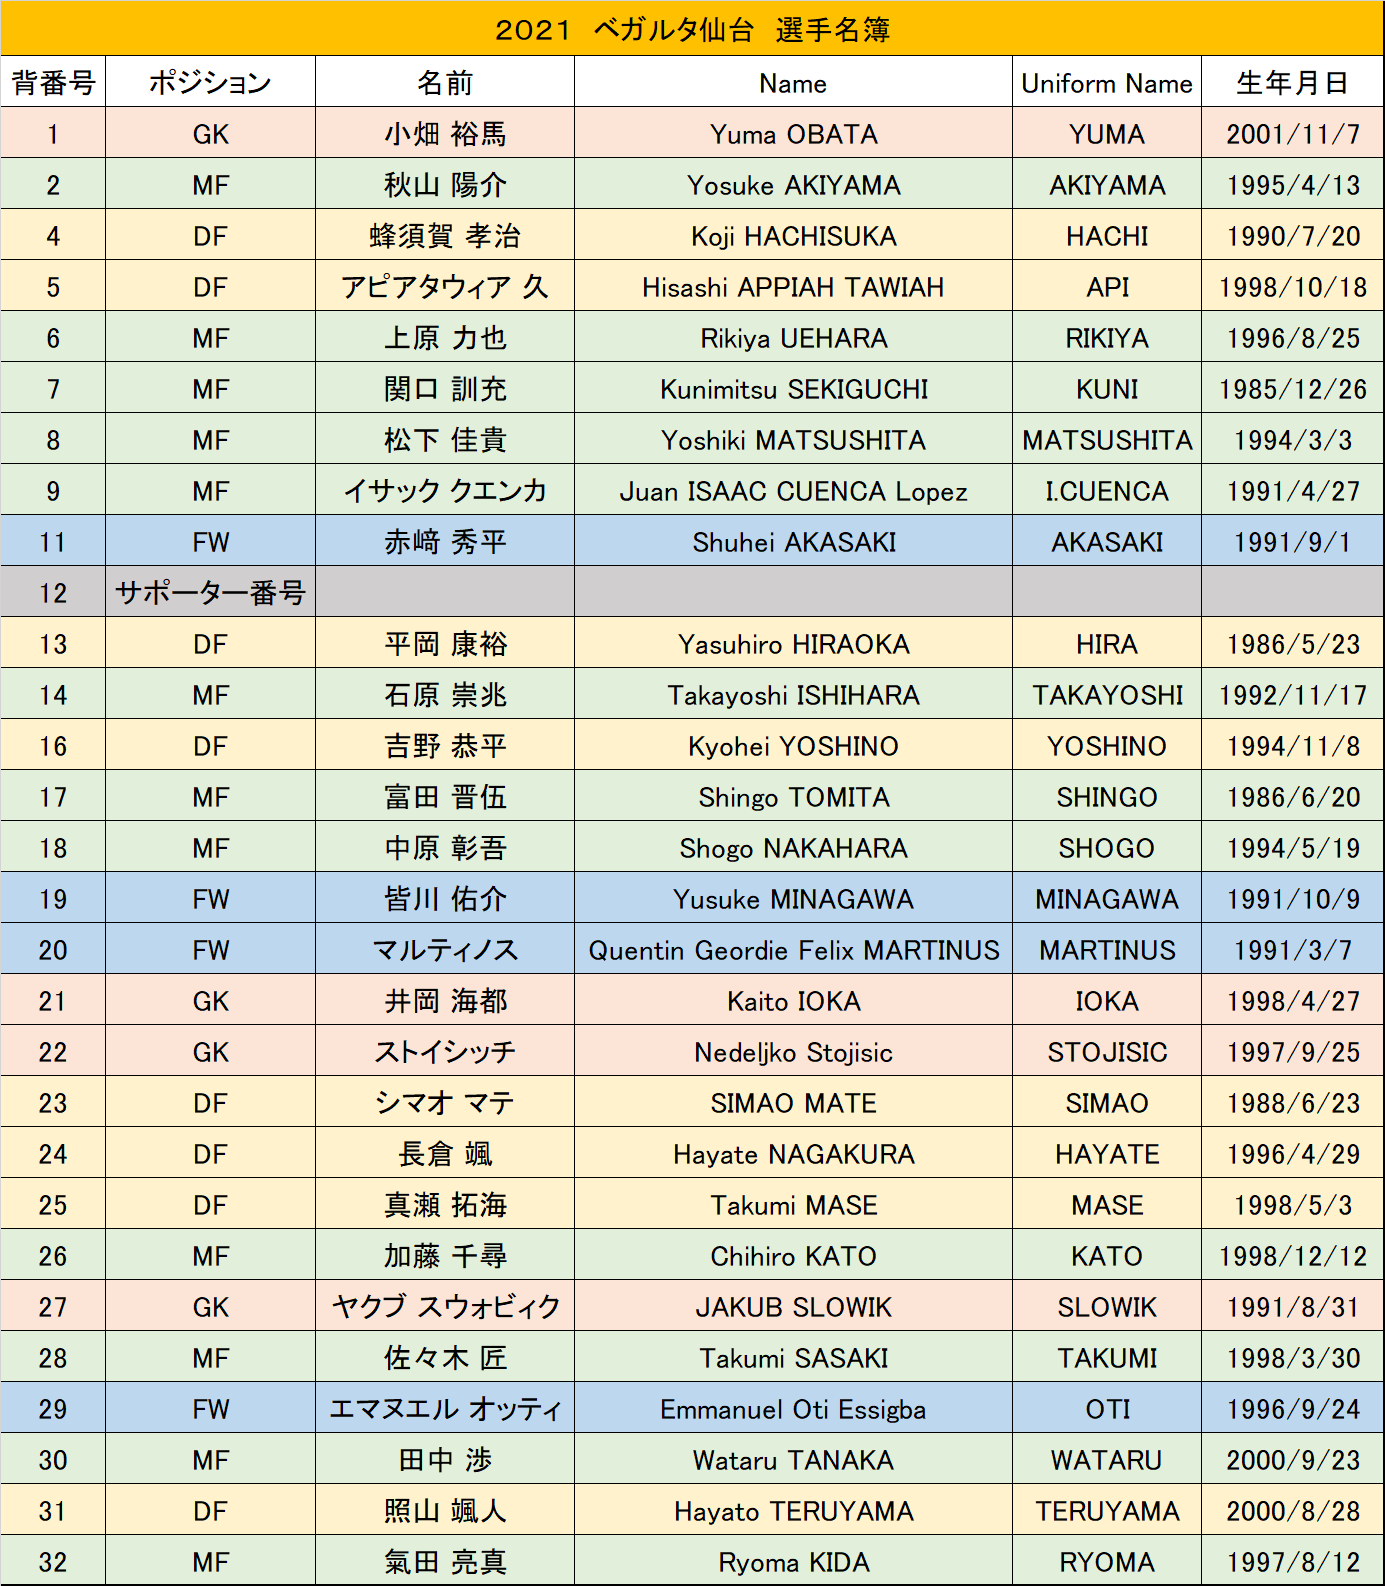Click the cell 'Kaito IOKA'

pos(793,1000)
